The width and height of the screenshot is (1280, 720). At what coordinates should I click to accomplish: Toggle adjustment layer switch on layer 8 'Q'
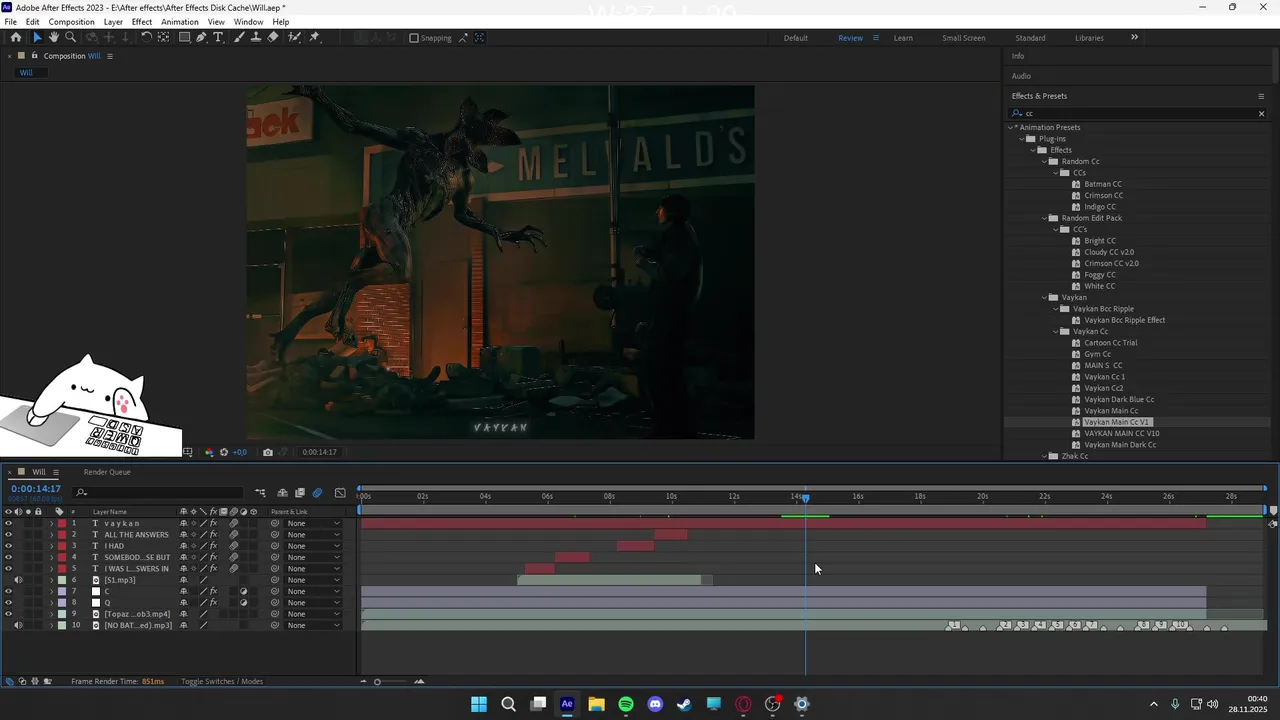tap(243, 603)
